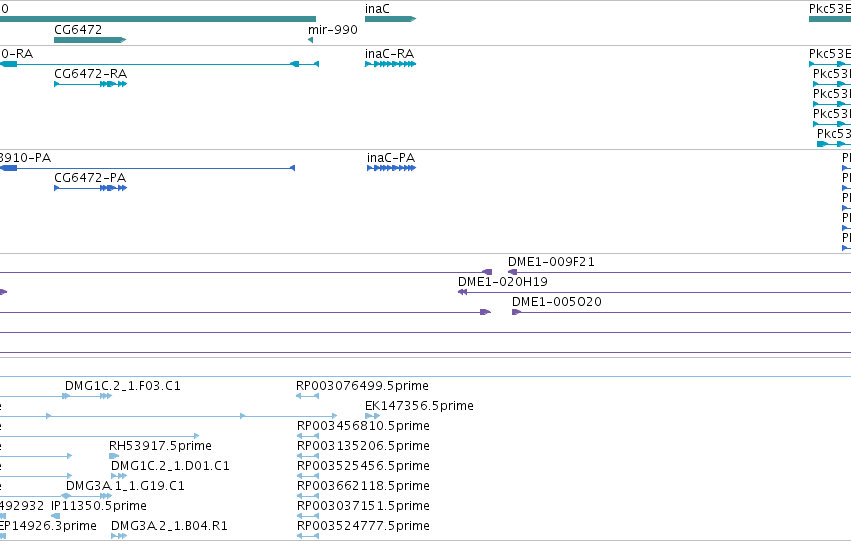Select EST DMG1C.2_1.D01.C1 label

(170, 466)
